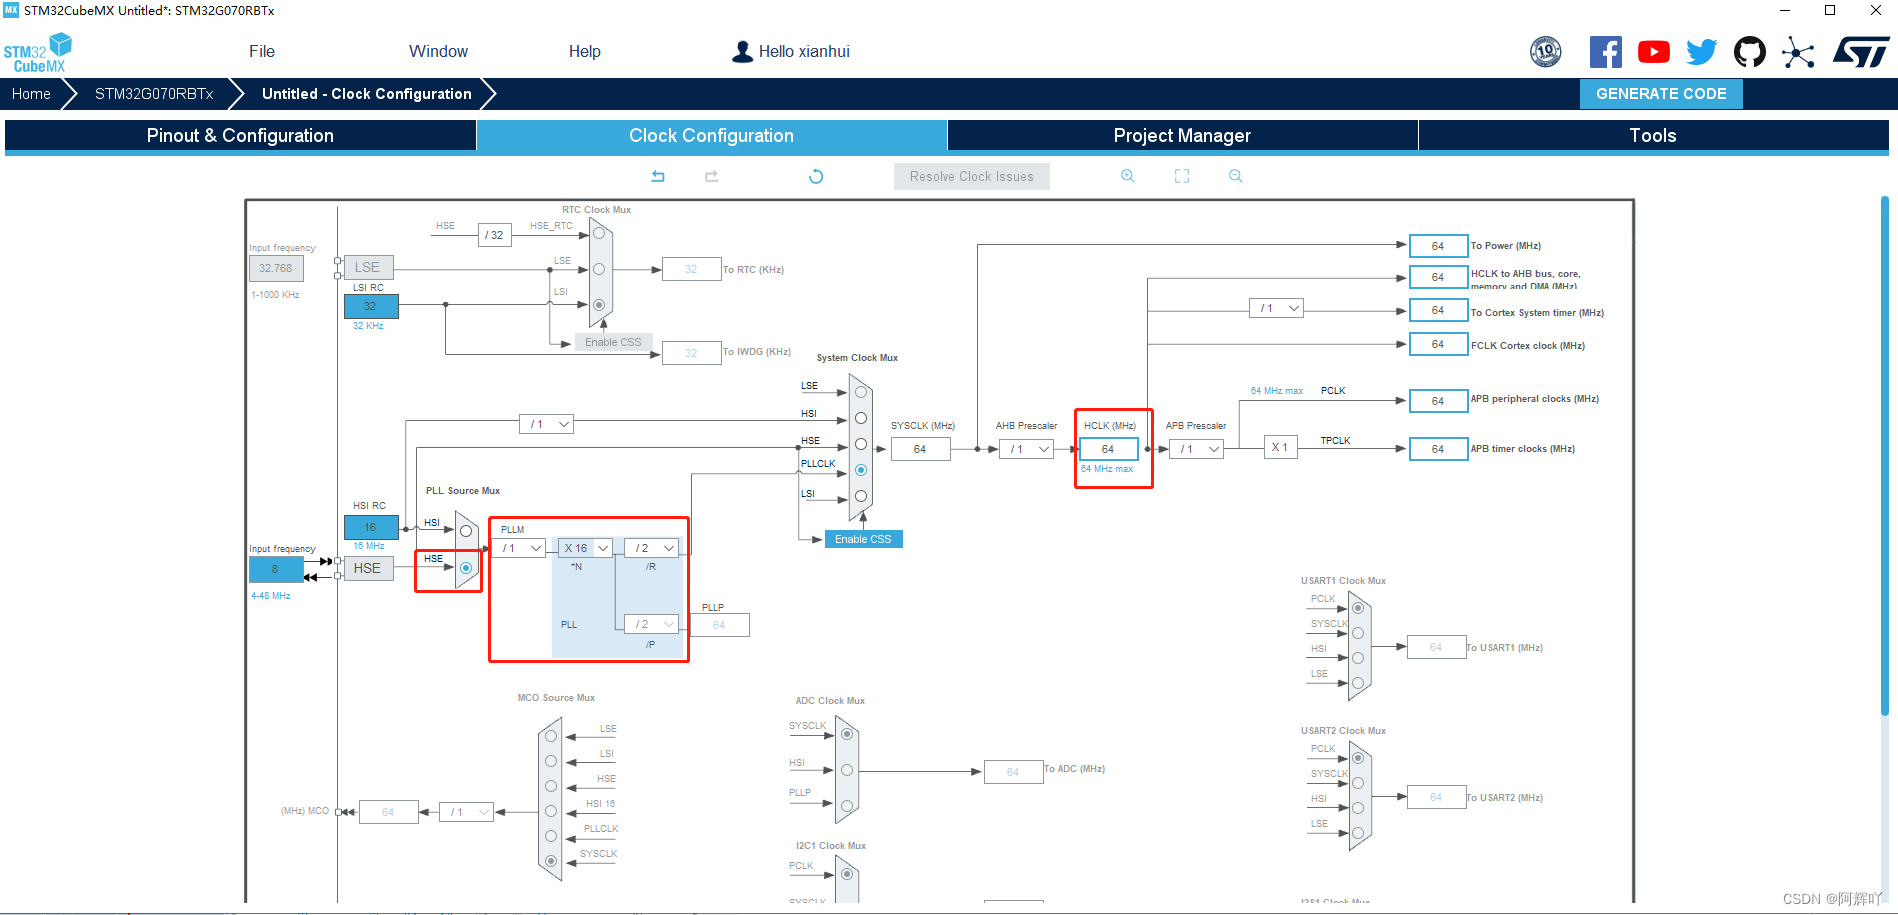
Task: Select PCLK in USART2 Clock Mux
Action: [1358, 758]
